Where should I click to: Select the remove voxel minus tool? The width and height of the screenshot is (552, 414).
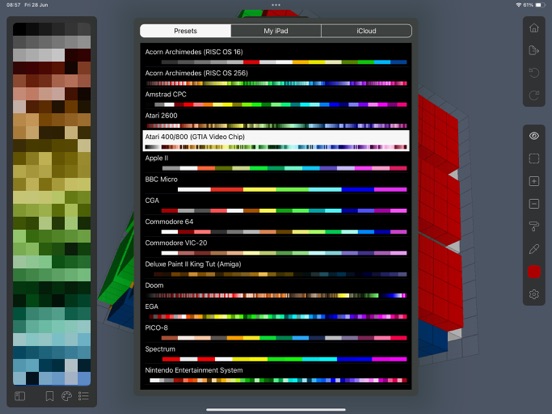coord(534,204)
